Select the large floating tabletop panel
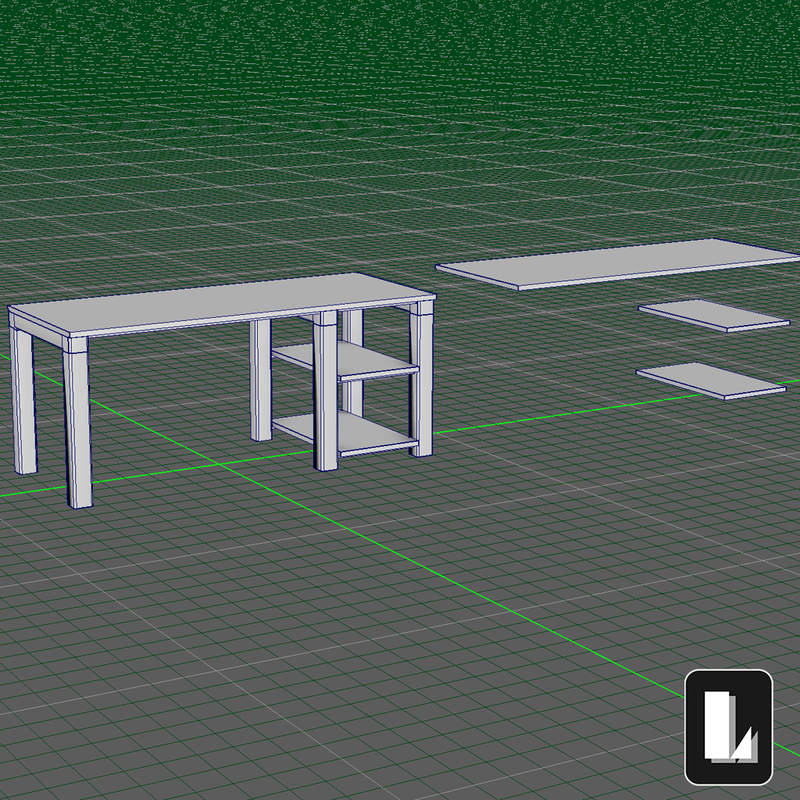Image resolution: width=800 pixels, height=800 pixels. point(610,262)
